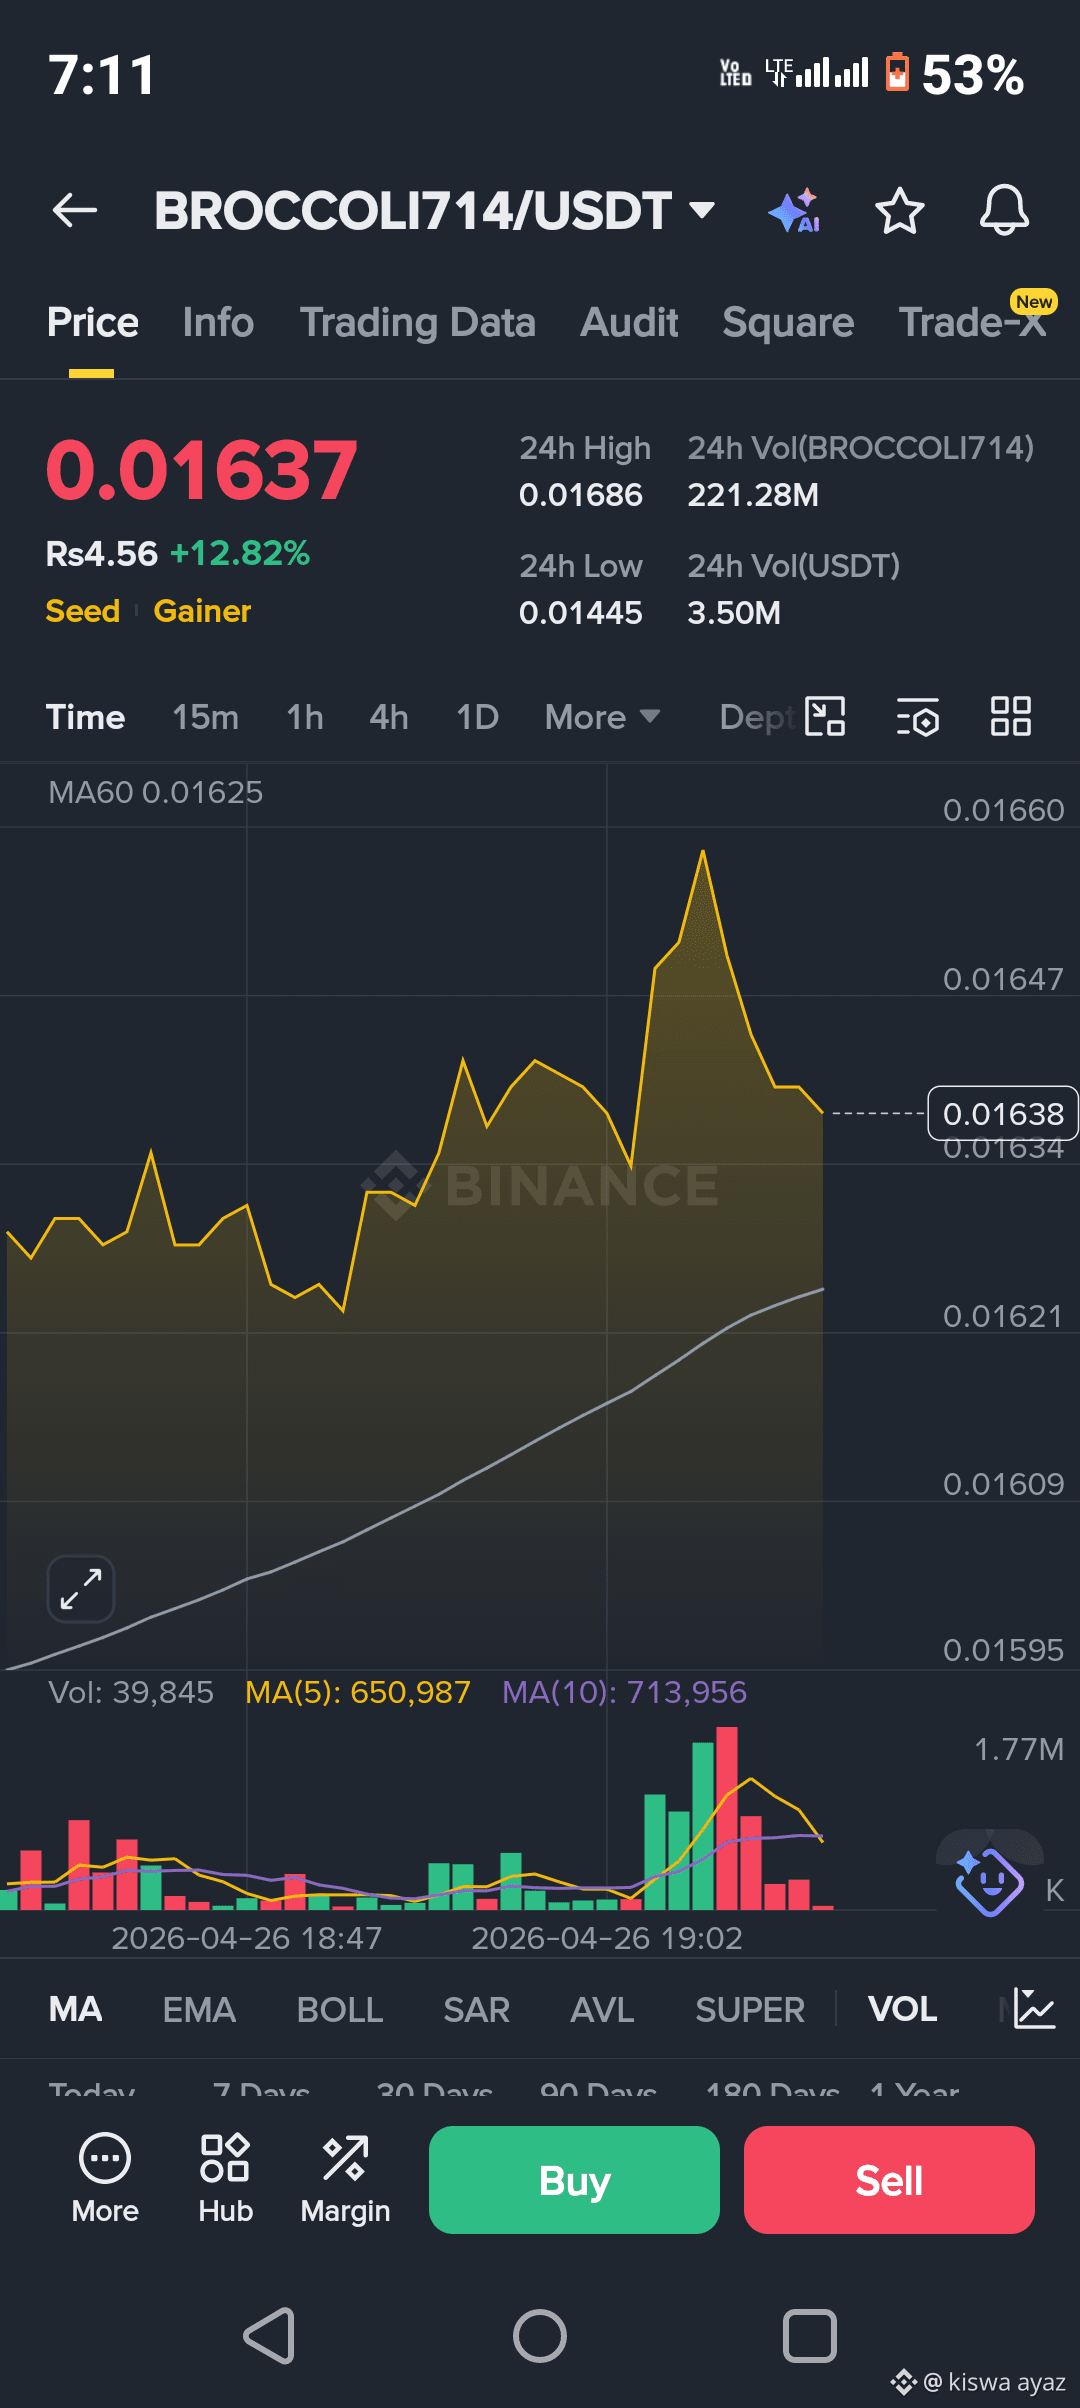Tap the tallest red volume bar
The height and width of the screenshot is (2408, 1080).
727,1818
